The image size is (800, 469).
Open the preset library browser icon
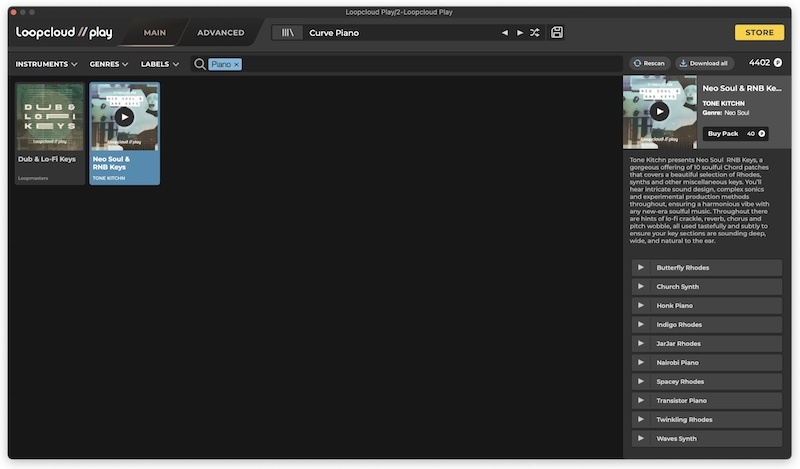[x=288, y=33]
